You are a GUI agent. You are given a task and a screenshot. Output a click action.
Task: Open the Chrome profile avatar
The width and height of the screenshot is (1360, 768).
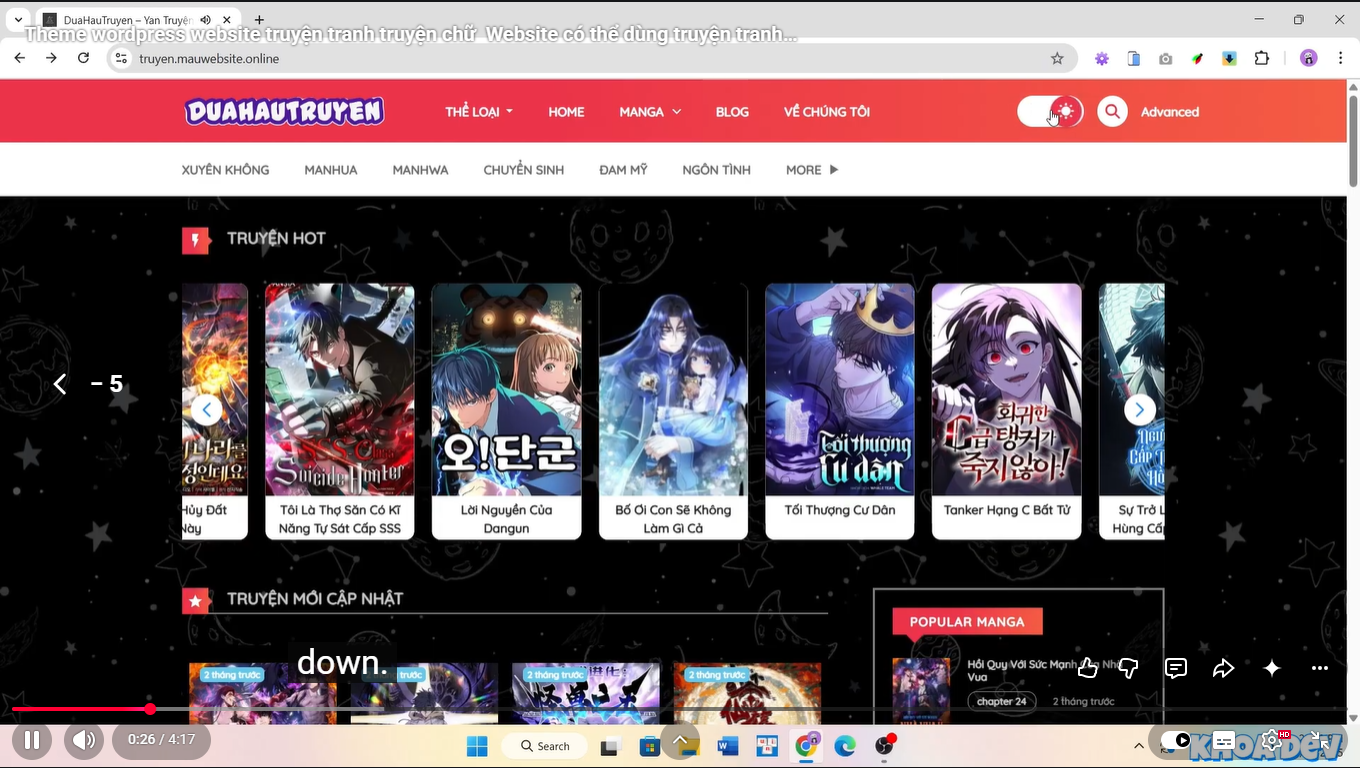point(1309,58)
